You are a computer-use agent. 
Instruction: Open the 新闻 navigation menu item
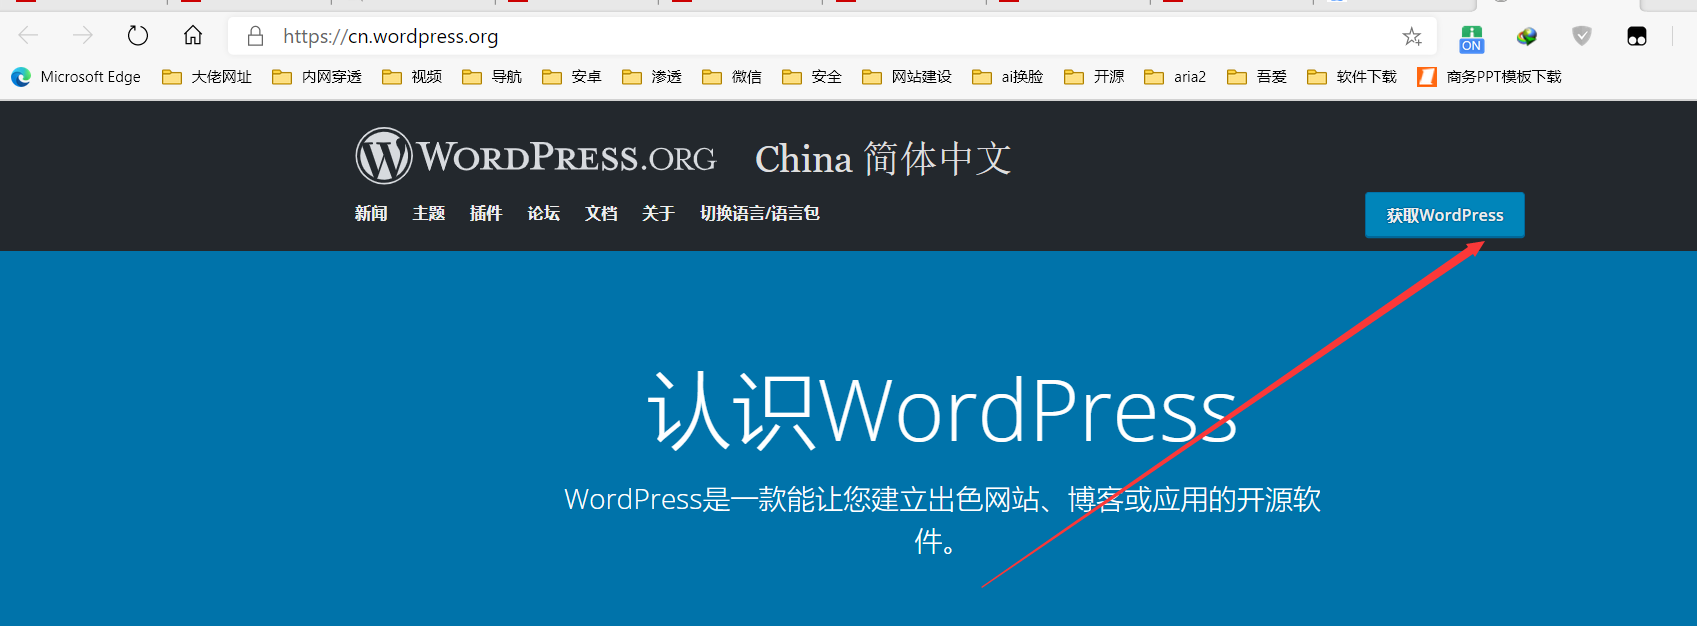[x=371, y=213]
